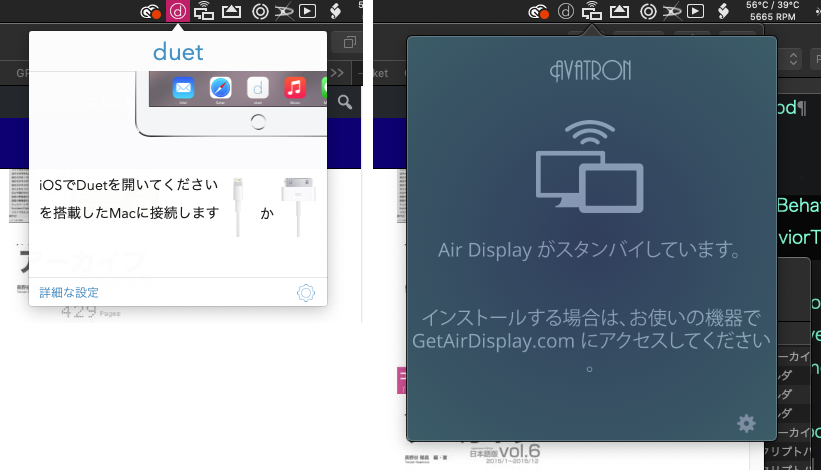
Task: Open concentric-circles menu bar icon above duet popup
Action: click(x=260, y=11)
